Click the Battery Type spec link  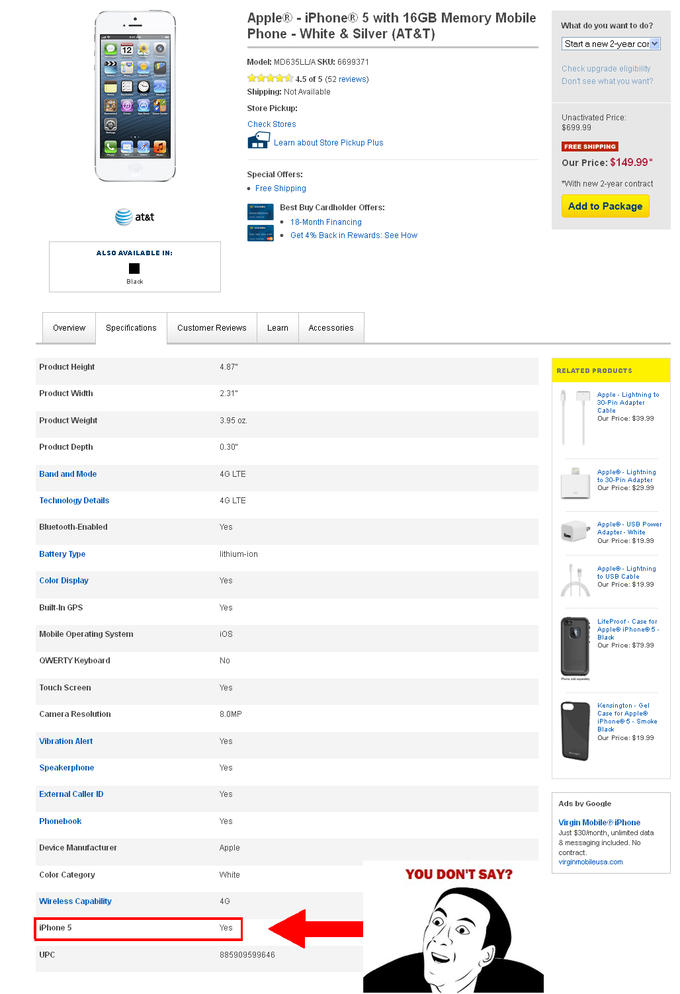(x=62, y=554)
